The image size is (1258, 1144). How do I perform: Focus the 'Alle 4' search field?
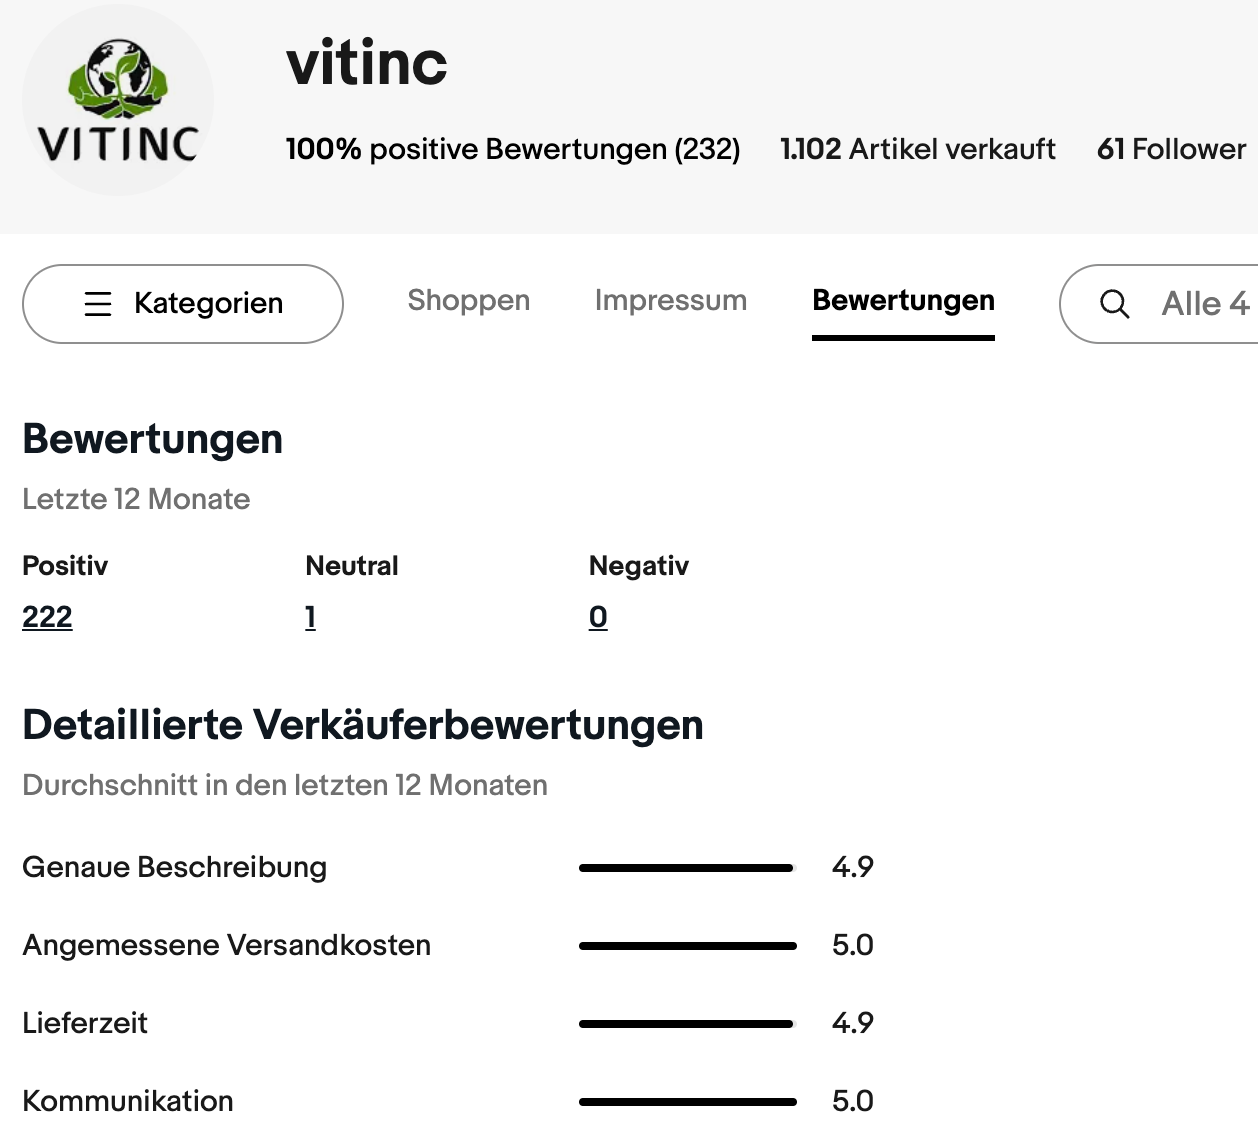click(x=1204, y=304)
